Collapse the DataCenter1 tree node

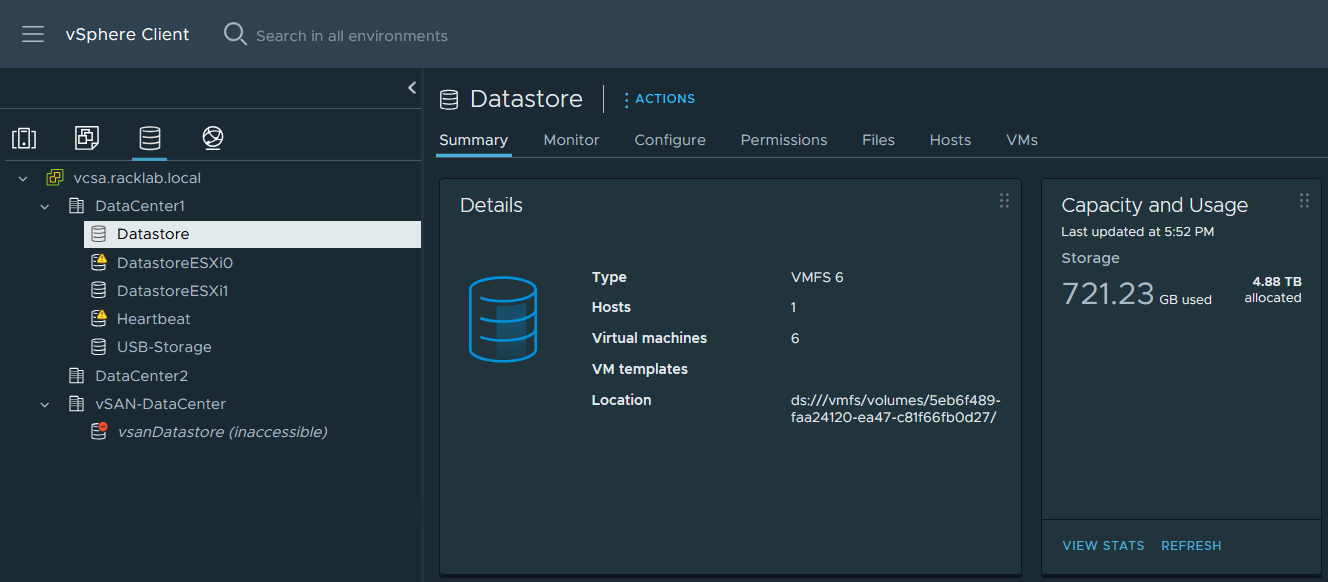[44, 205]
